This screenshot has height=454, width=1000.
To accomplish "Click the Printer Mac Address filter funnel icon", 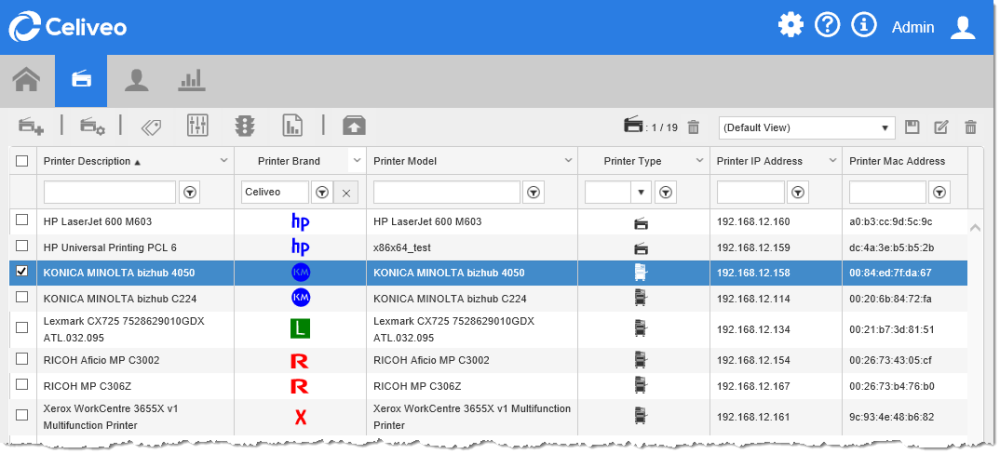I will coord(939,192).
